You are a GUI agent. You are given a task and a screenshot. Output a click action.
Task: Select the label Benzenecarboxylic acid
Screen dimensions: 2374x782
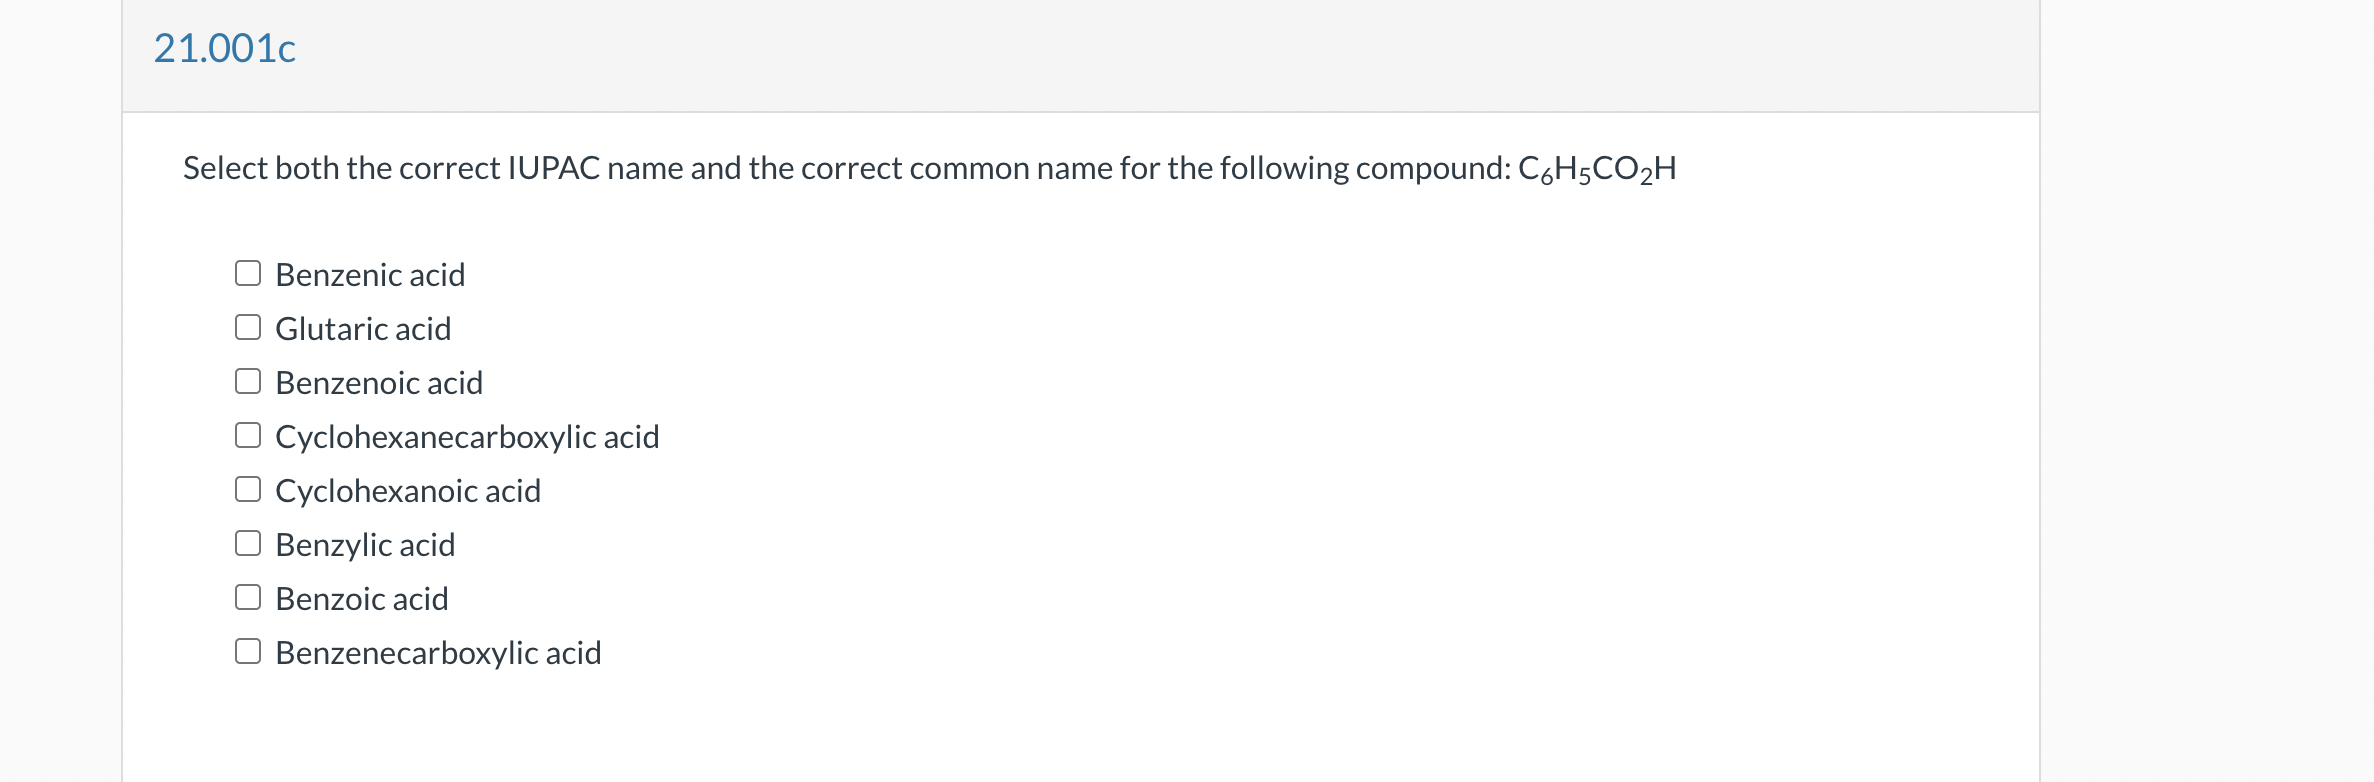click(437, 651)
